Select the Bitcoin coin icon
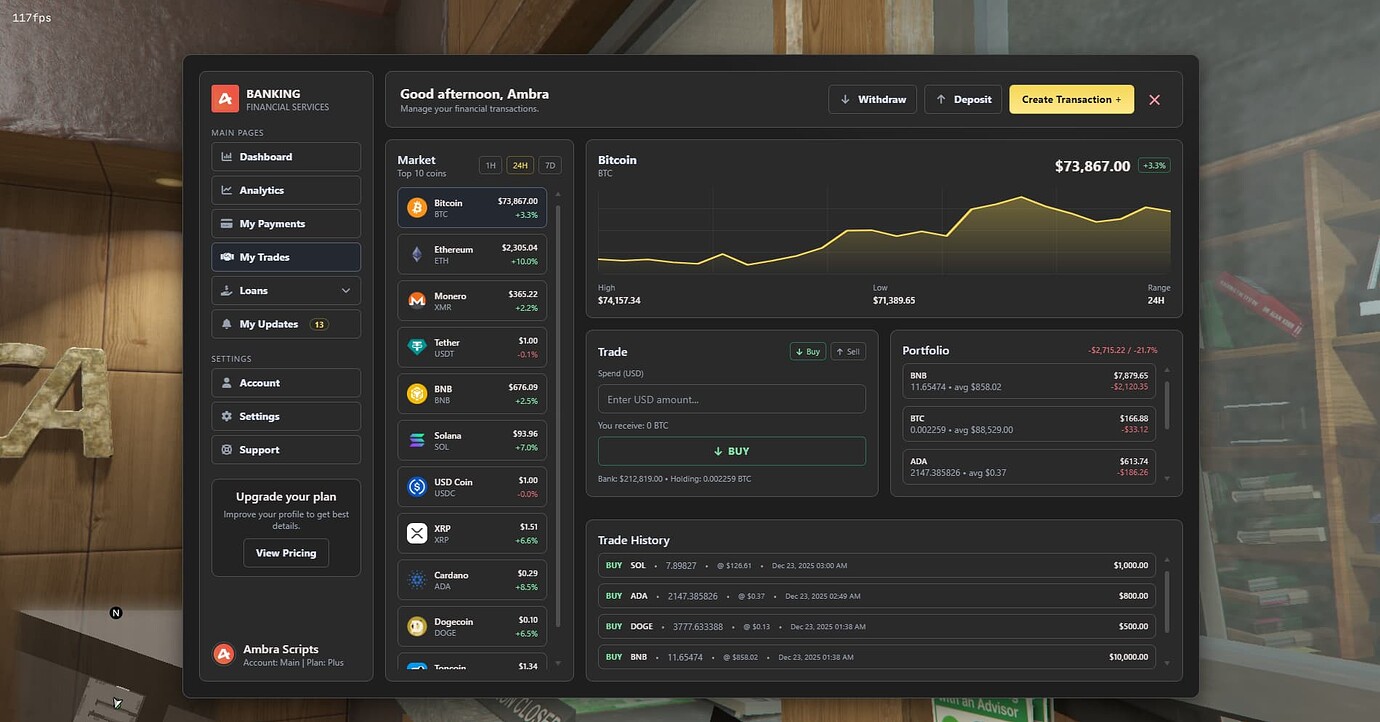The width and height of the screenshot is (1380, 722). click(x=417, y=208)
